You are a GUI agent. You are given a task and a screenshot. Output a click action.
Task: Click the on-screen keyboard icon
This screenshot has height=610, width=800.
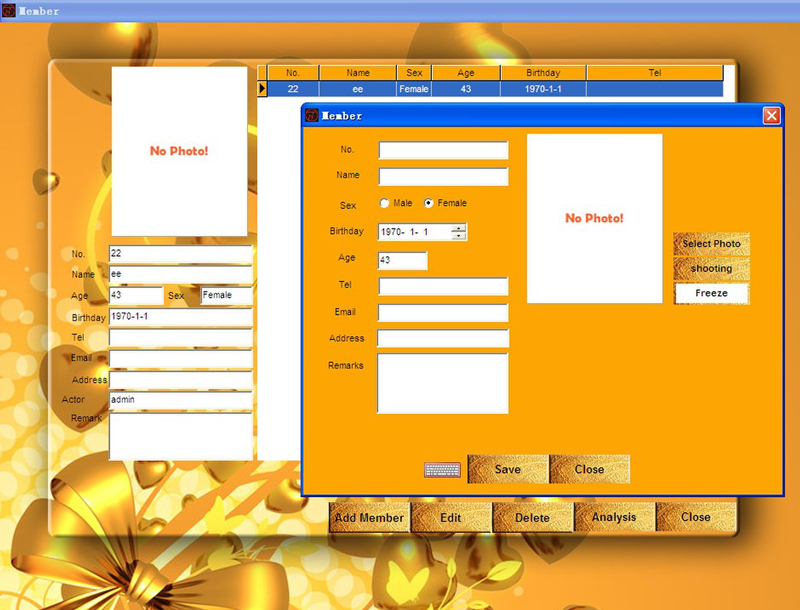tap(442, 470)
